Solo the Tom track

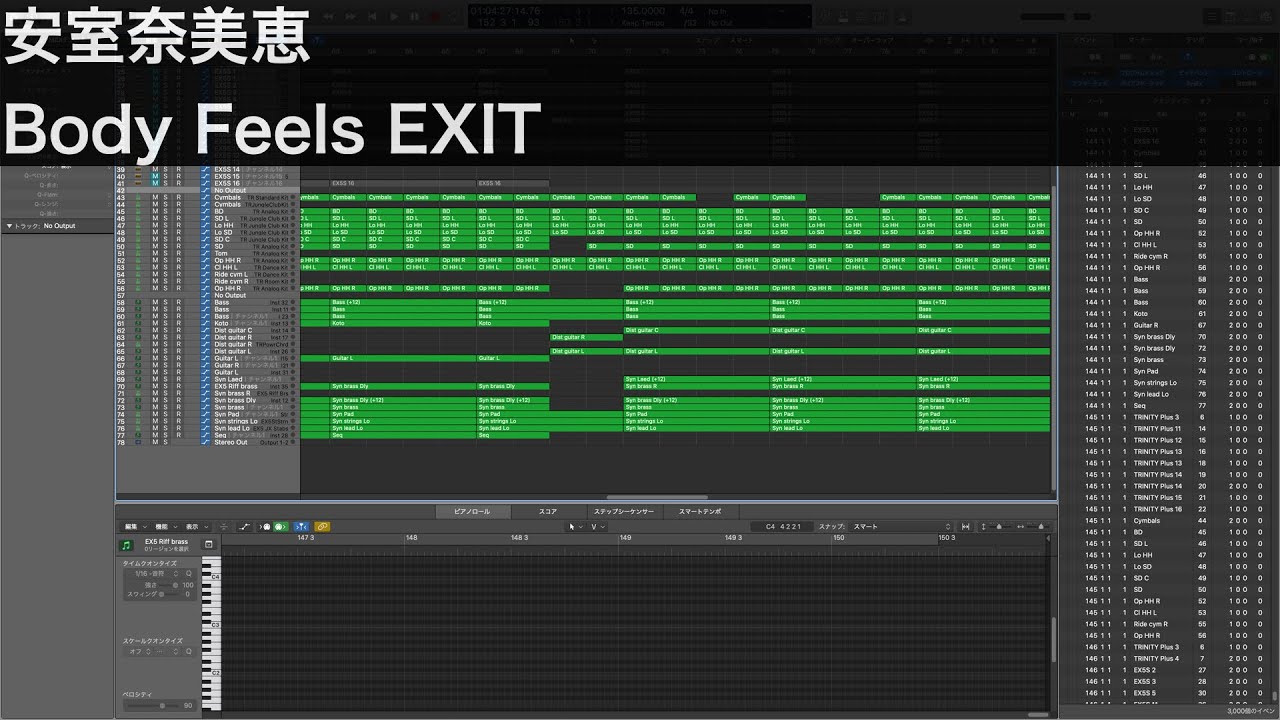tap(166, 253)
